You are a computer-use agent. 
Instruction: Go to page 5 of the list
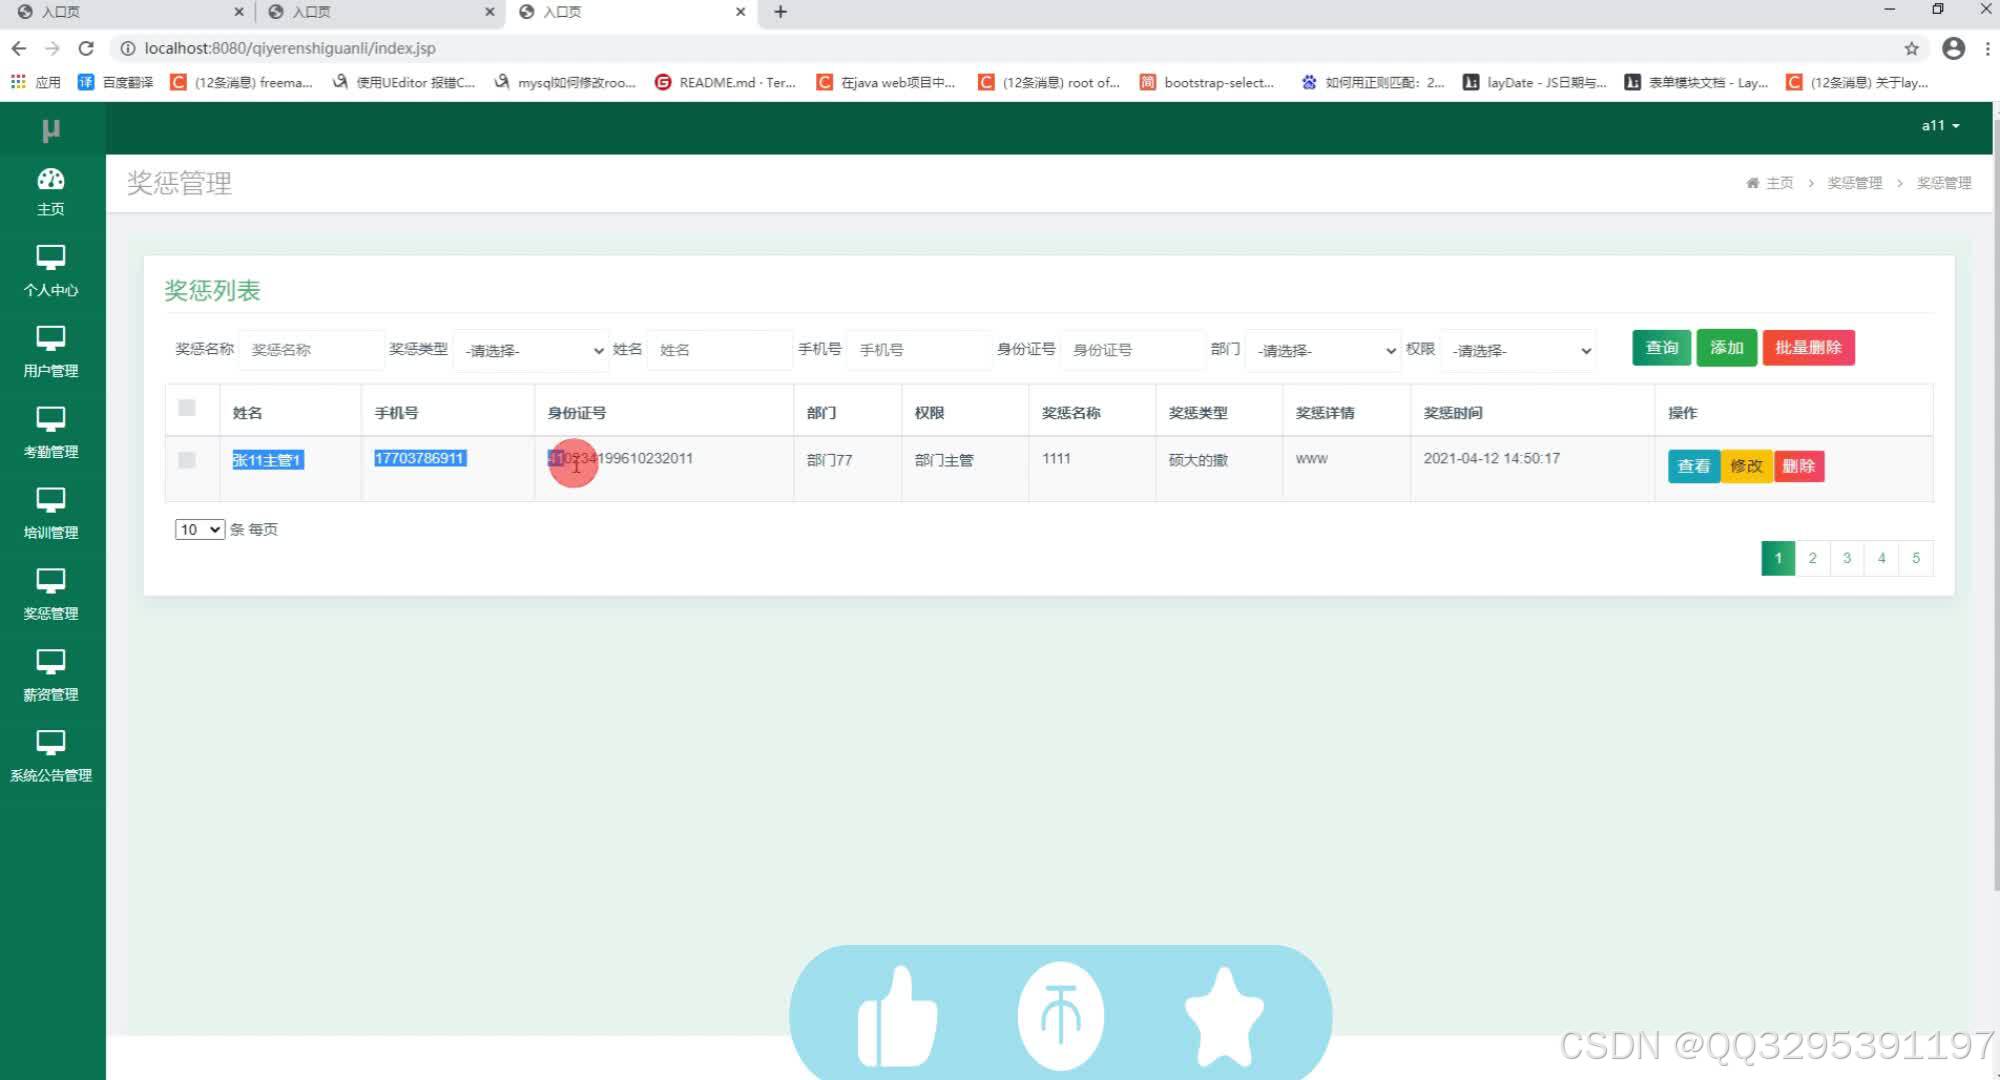coord(1916,558)
